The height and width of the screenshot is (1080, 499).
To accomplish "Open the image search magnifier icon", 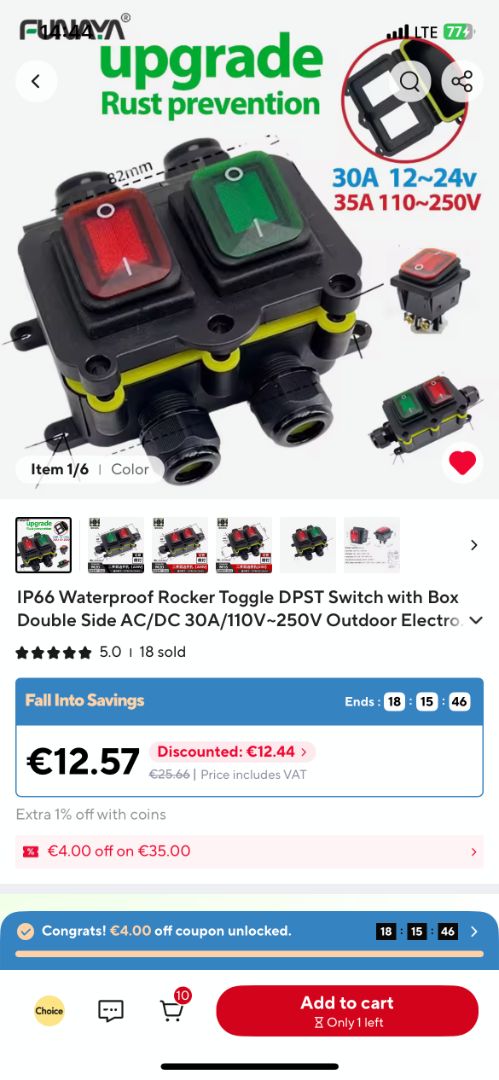I will tap(410, 81).
